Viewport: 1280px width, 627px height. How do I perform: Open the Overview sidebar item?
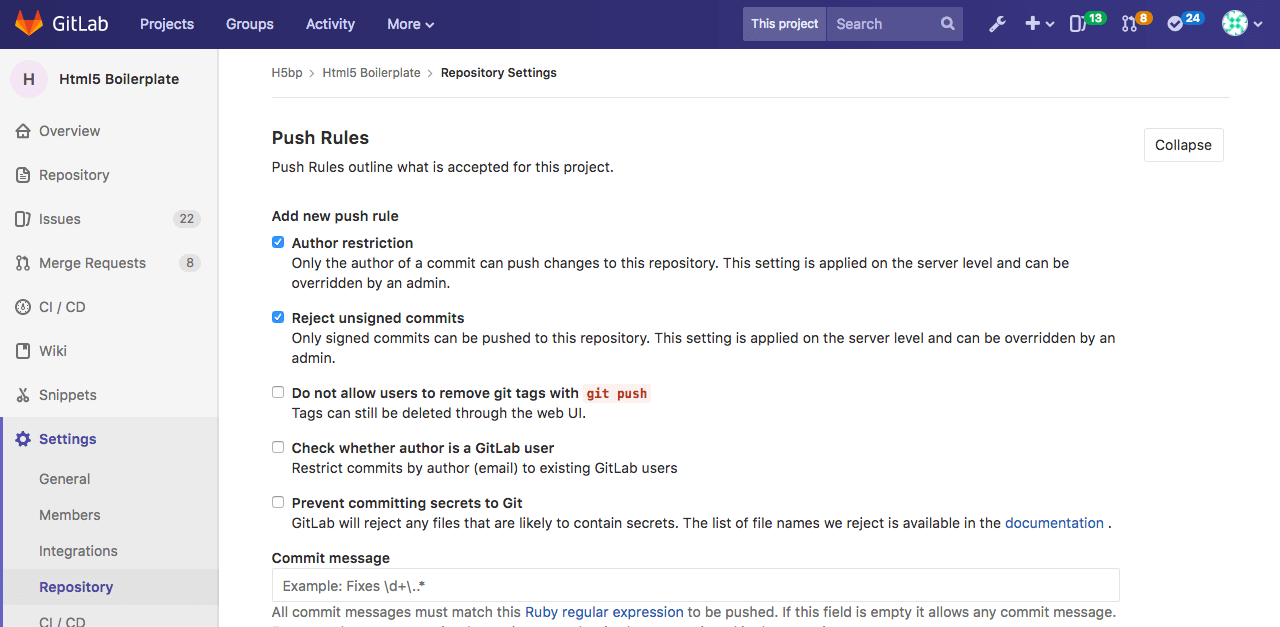69,131
